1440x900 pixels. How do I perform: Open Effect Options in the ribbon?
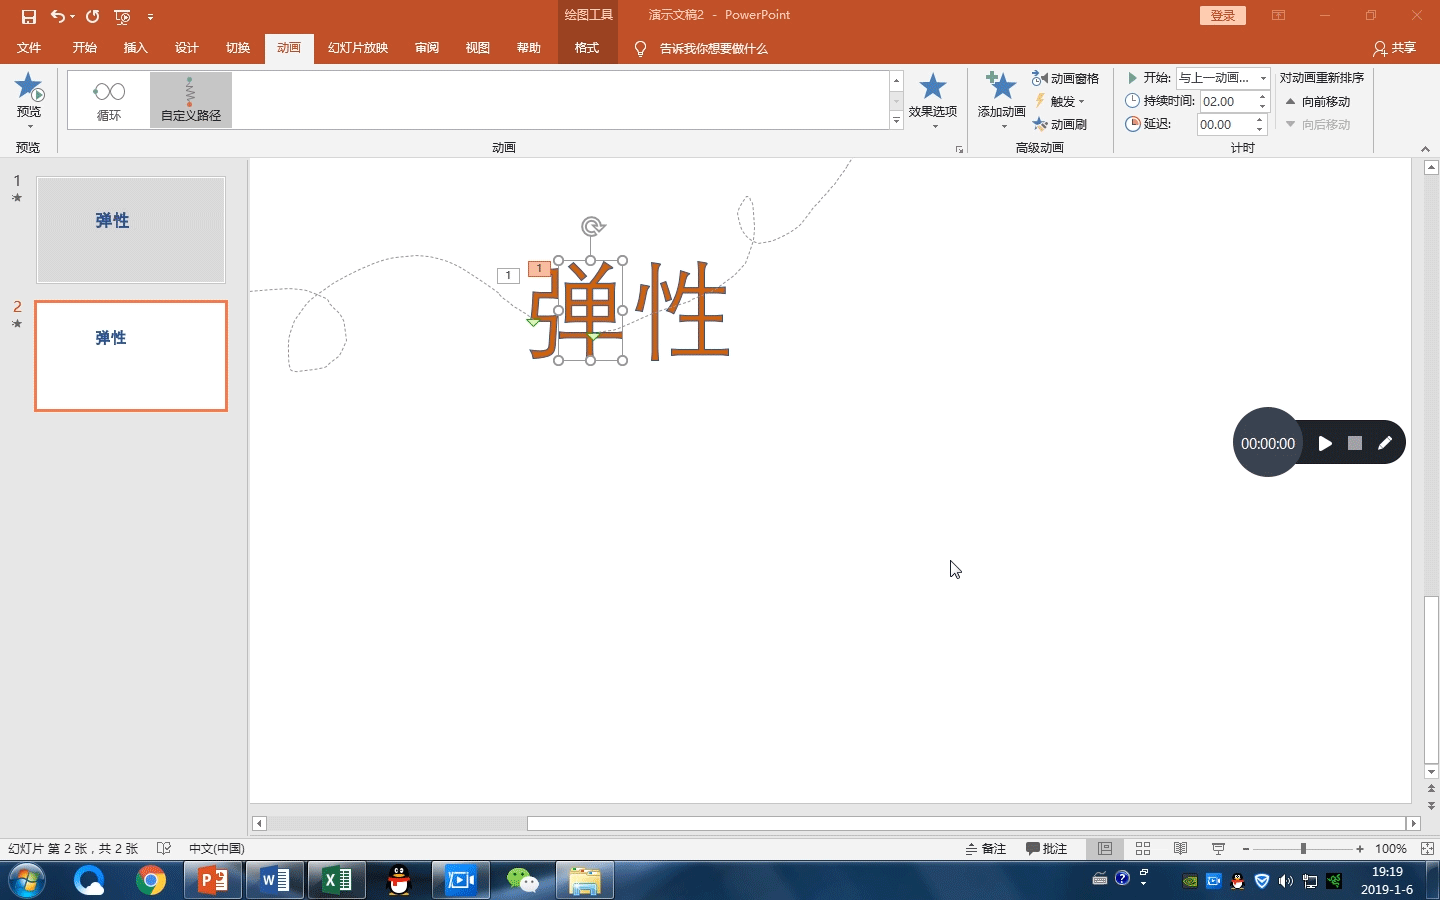pyautogui.click(x=932, y=98)
